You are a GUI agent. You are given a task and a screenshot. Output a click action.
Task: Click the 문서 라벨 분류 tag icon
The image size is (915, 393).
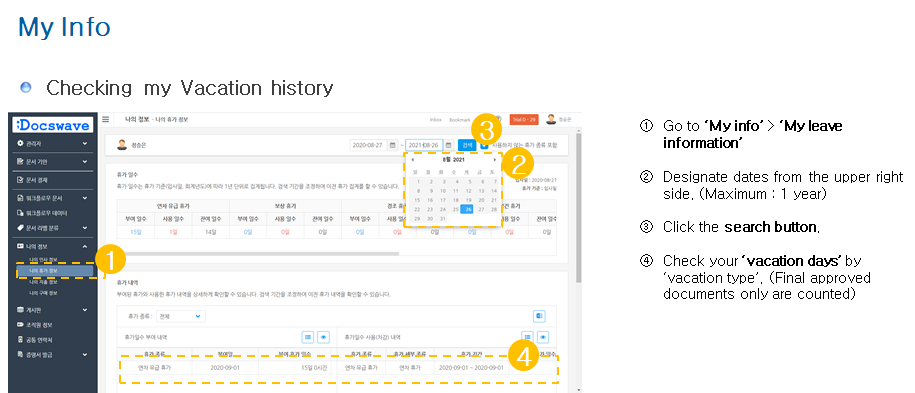[20, 228]
